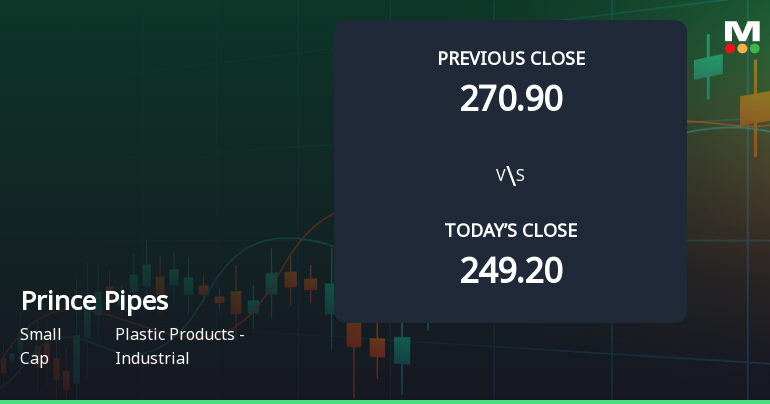Click the Small Cap label
Screen dimensions: 770x404
click(40, 346)
